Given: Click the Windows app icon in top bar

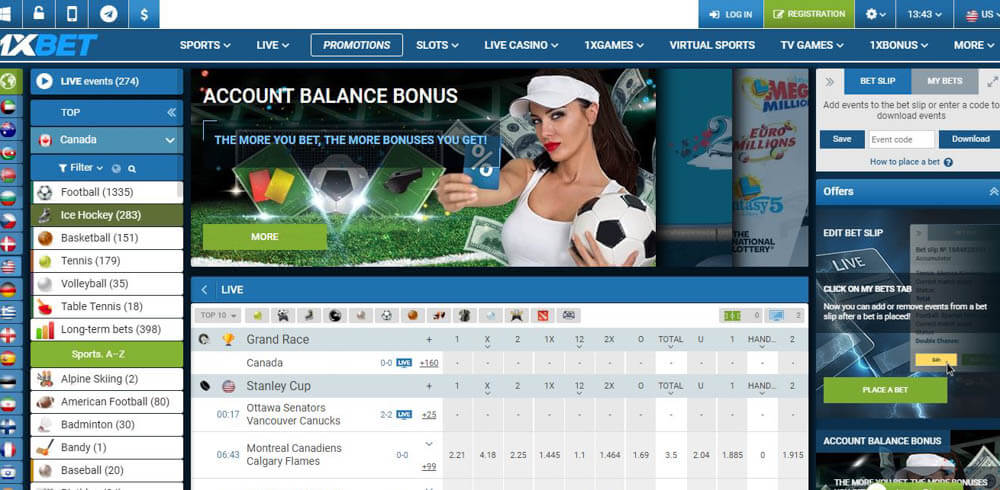Looking at the screenshot, I should [x=6, y=14].
